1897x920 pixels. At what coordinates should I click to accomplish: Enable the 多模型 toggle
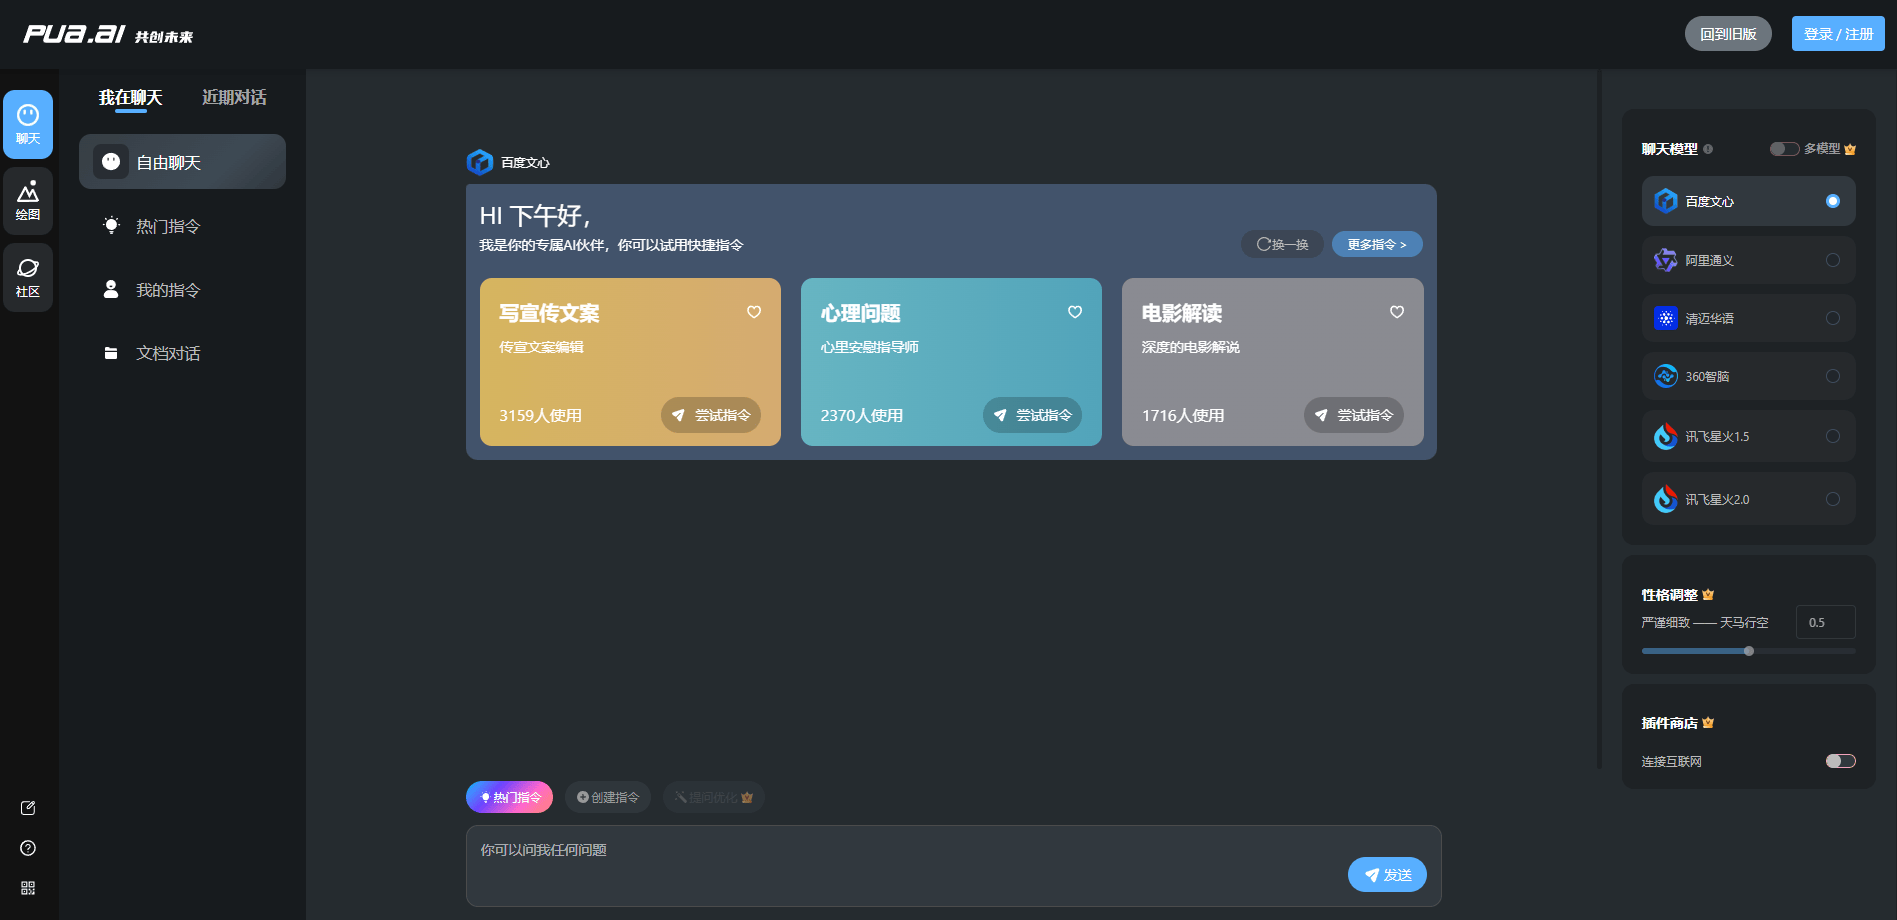[x=1784, y=148]
